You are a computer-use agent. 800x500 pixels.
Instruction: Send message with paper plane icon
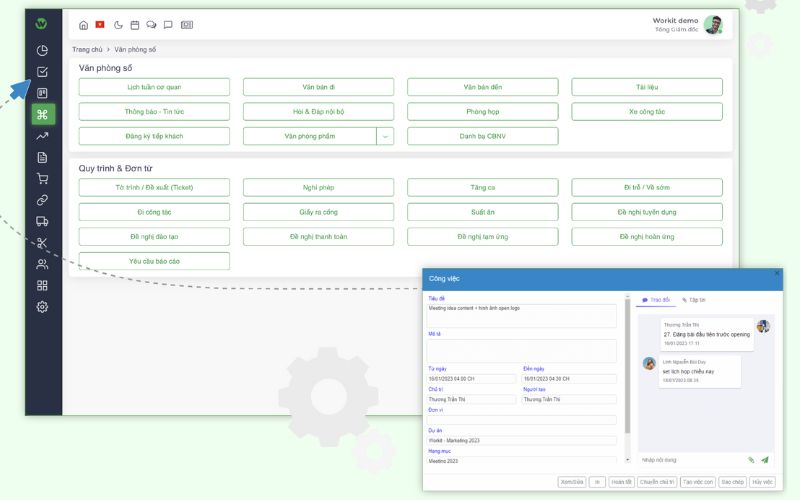[x=765, y=460]
